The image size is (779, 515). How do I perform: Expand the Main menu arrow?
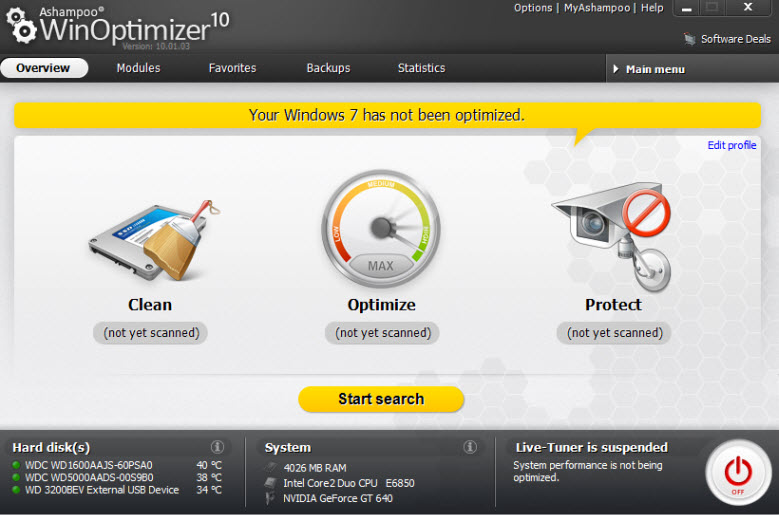click(x=616, y=69)
